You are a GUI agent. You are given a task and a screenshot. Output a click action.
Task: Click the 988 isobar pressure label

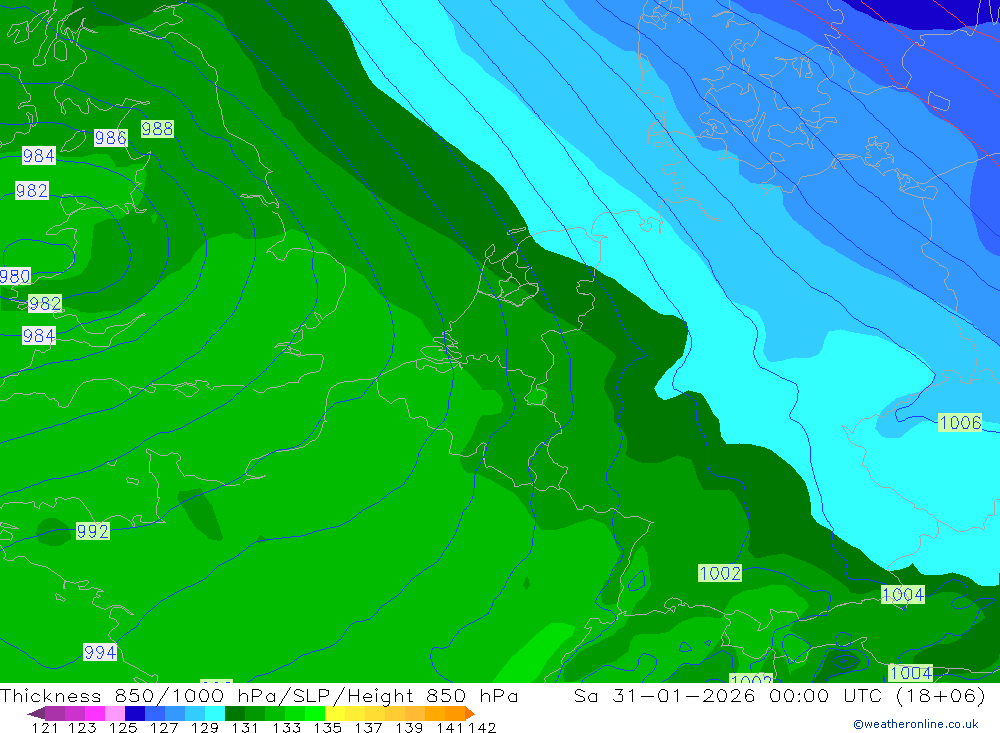(157, 129)
